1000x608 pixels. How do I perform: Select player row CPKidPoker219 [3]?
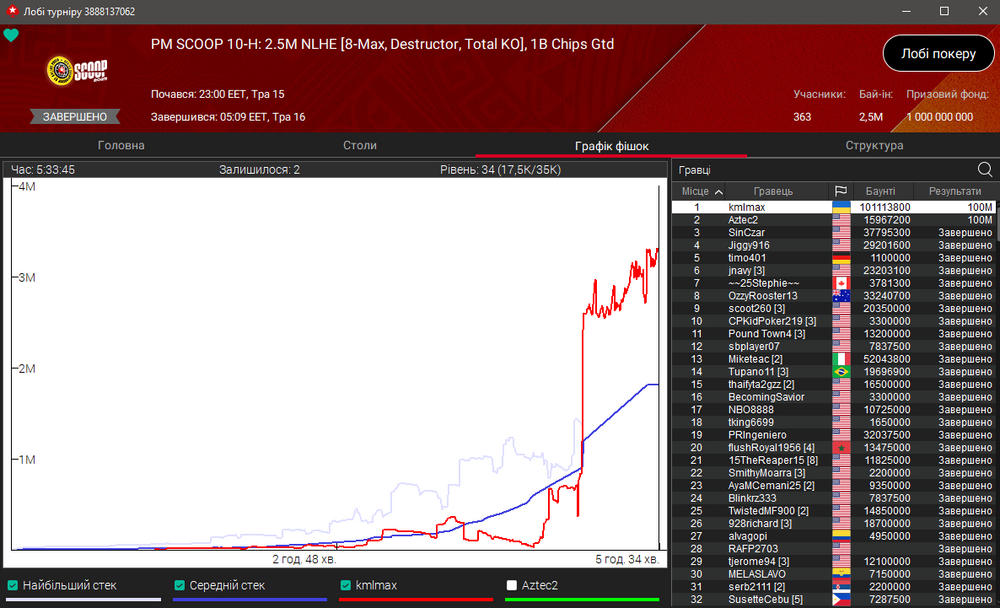click(x=834, y=321)
